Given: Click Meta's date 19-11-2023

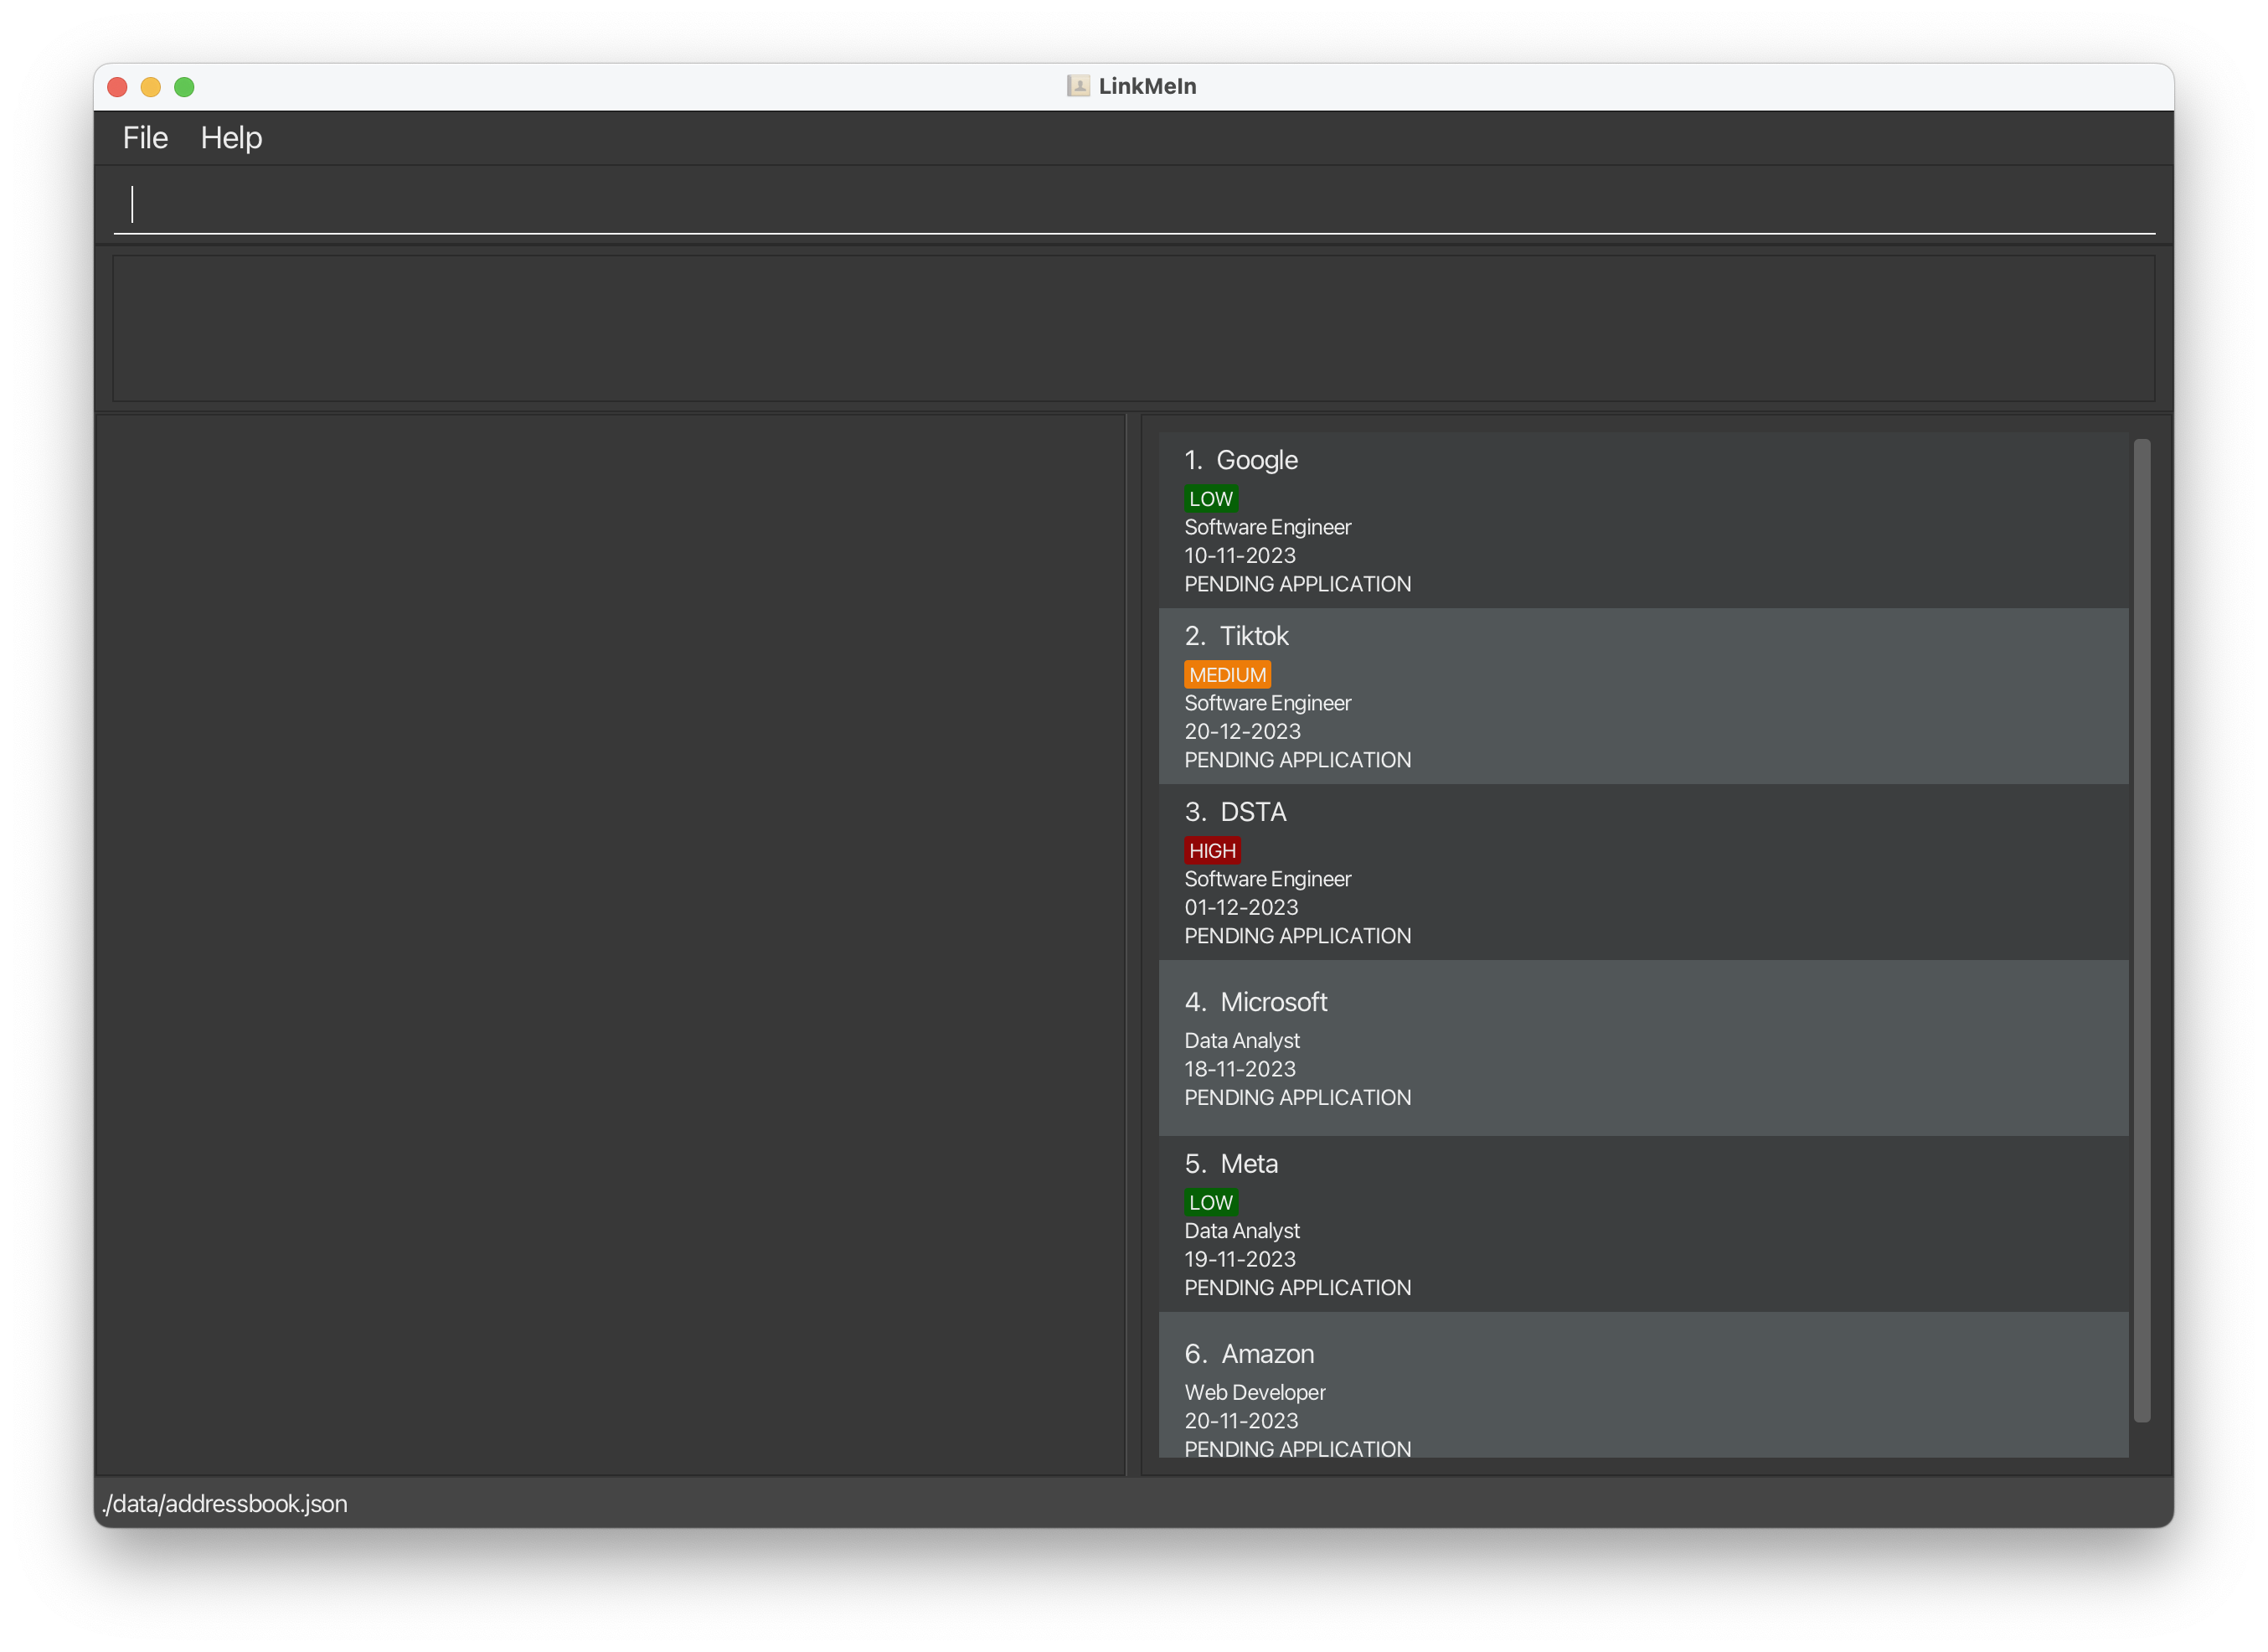Looking at the screenshot, I should (1240, 1260).
